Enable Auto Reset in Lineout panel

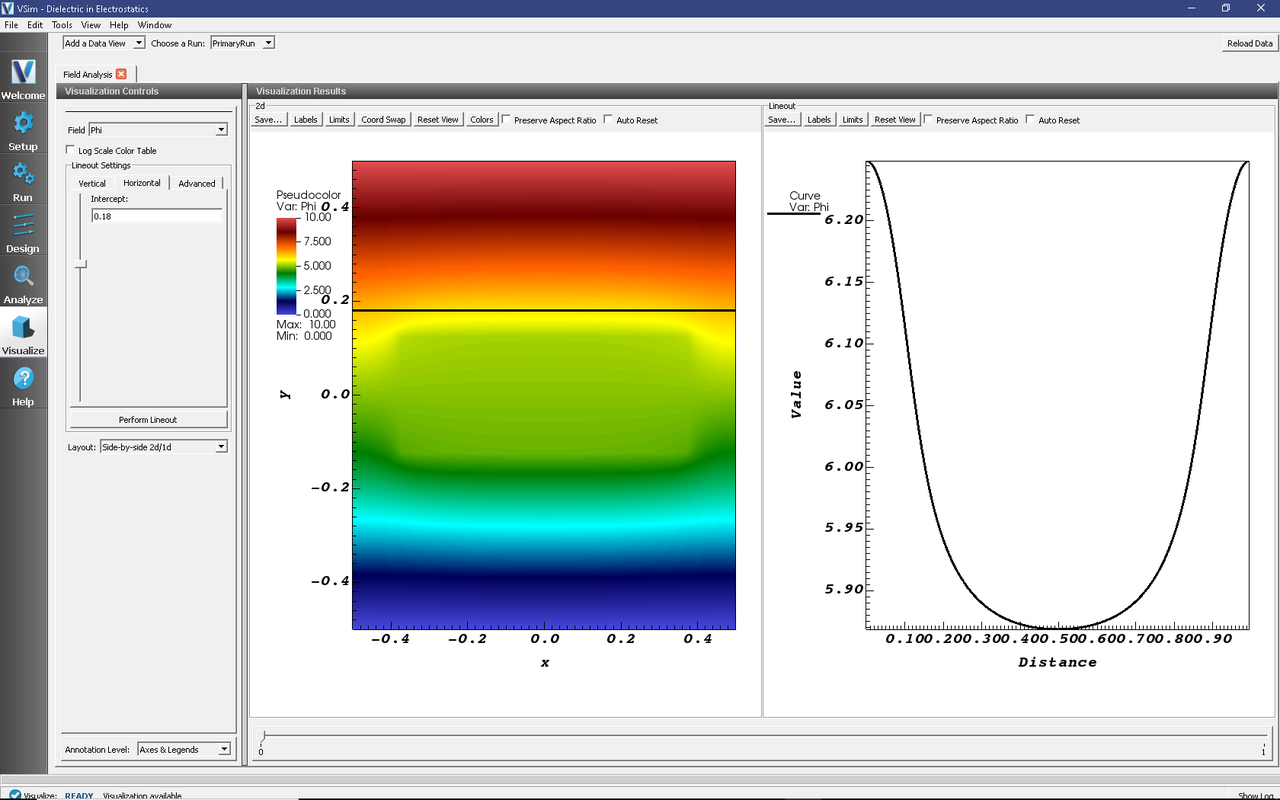[1030, 120]
